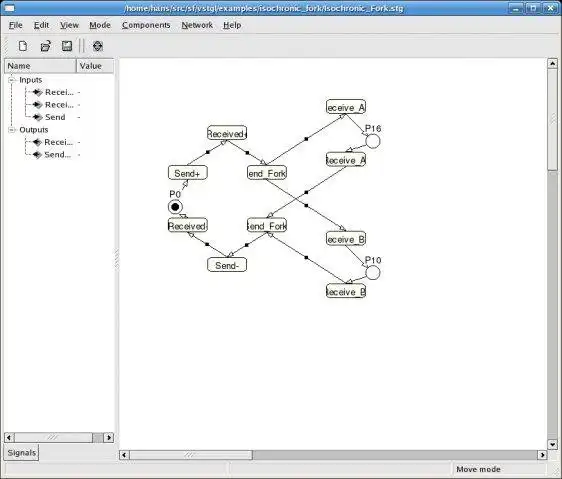Open the File menu
562x479 pixels.
15,25
